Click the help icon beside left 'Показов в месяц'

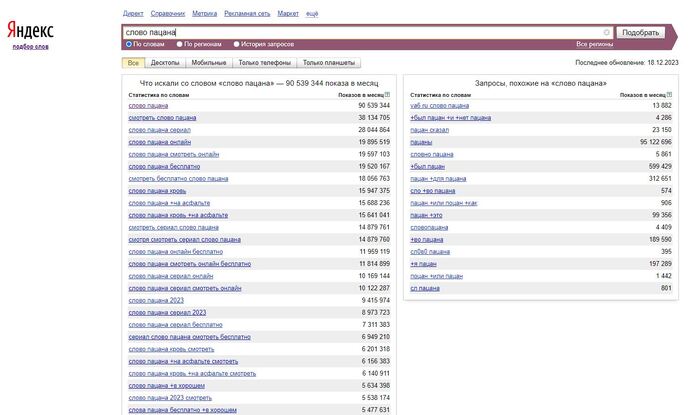pyautogui.click(x=388, y=94)
